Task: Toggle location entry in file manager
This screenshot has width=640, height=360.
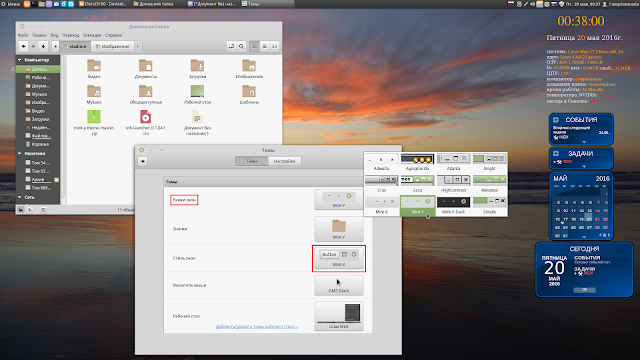Action: tap(231, 47)
